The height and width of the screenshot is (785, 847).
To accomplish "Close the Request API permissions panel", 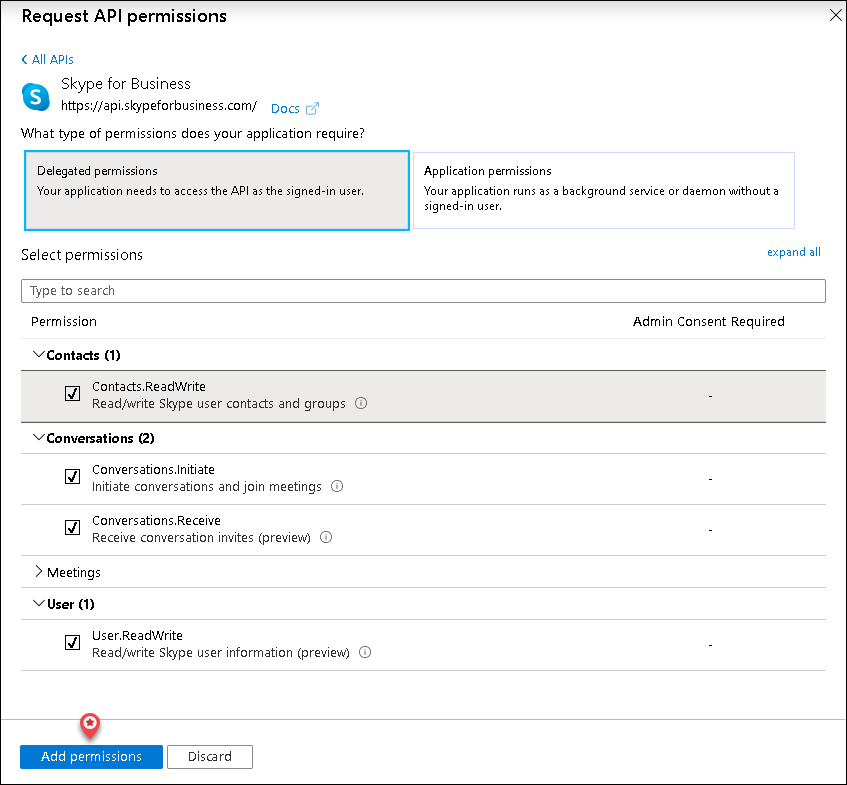I will click(x=835, y=14).
